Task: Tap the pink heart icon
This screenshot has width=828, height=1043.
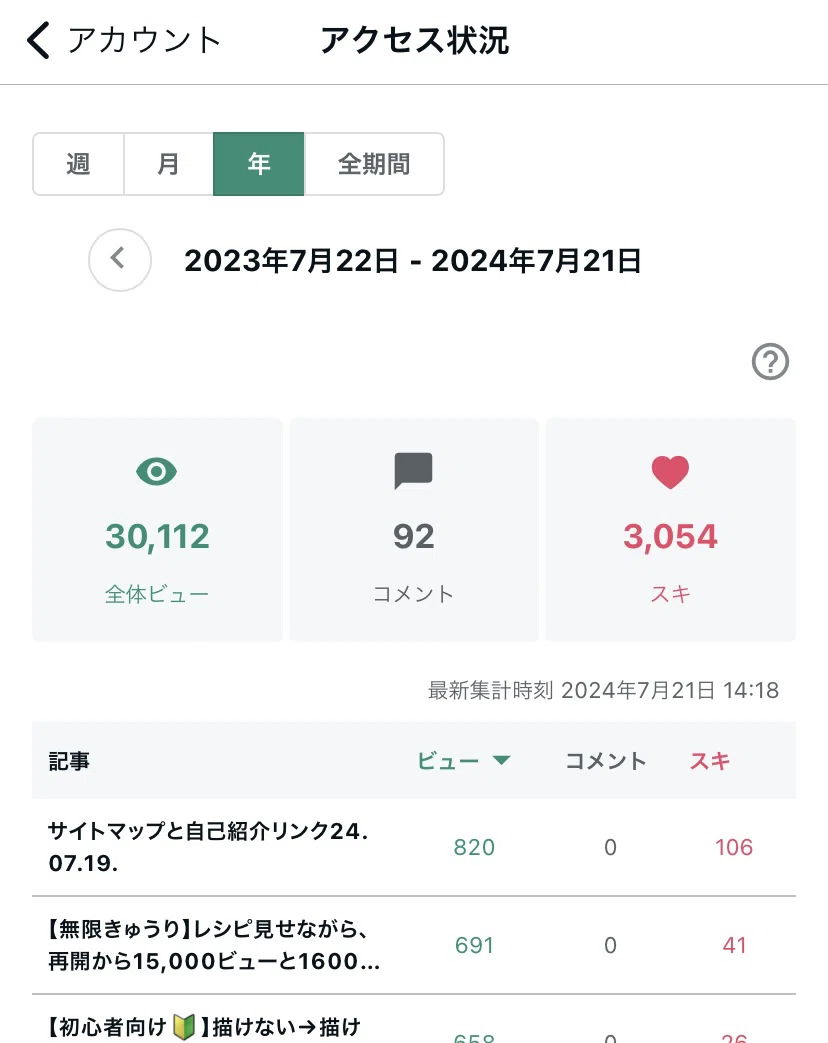Action: coord(670,472)
